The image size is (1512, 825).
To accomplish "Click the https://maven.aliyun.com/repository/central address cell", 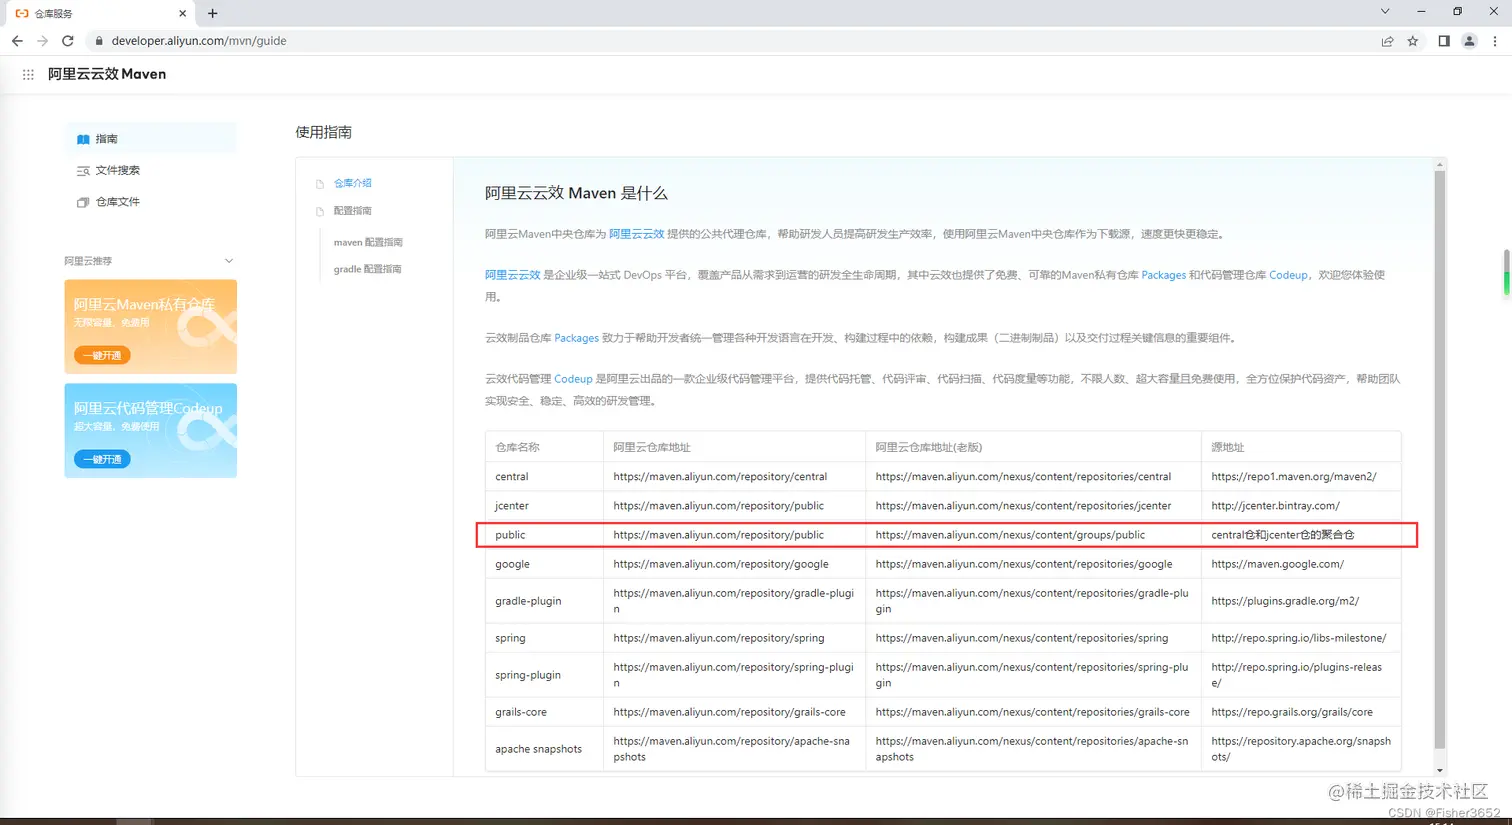I will point(720,477).
